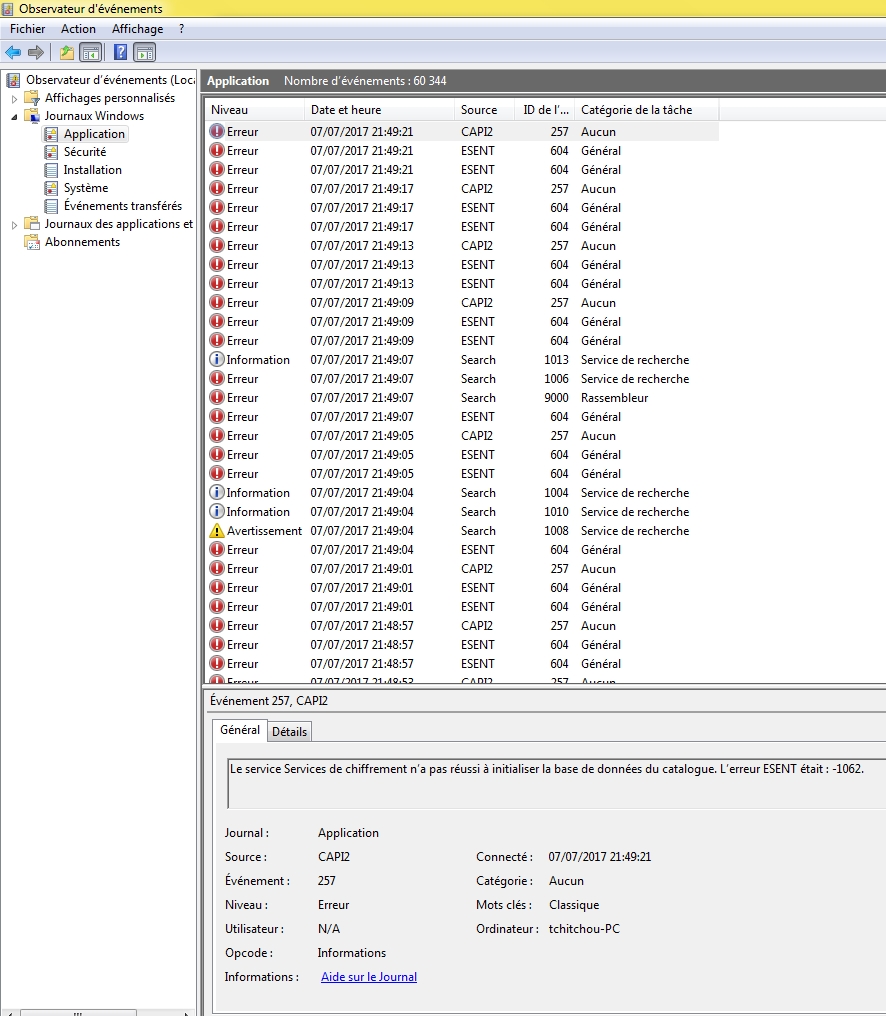The height and width of the screenshot is (1016, 886).
Task: Select Événements transférés in the tree
Action: point(122,206)
